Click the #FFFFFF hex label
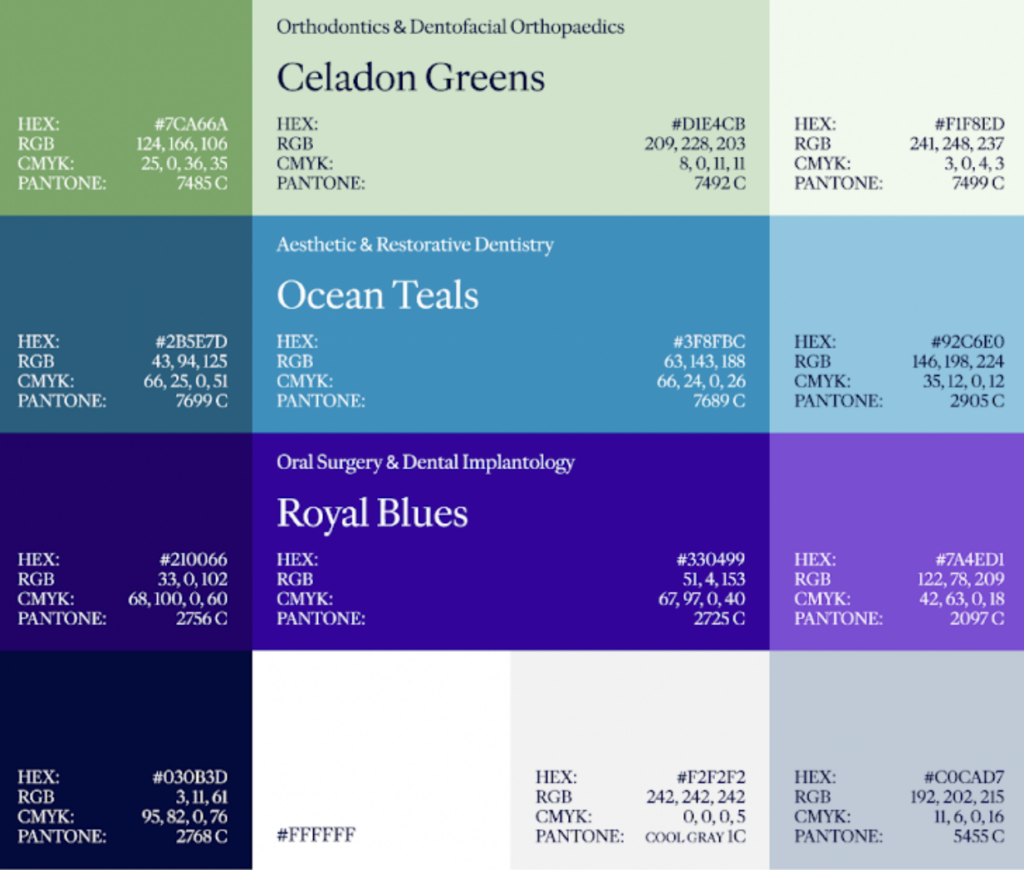This screenshot has width=1024, height=870. (x=316, y=835)
